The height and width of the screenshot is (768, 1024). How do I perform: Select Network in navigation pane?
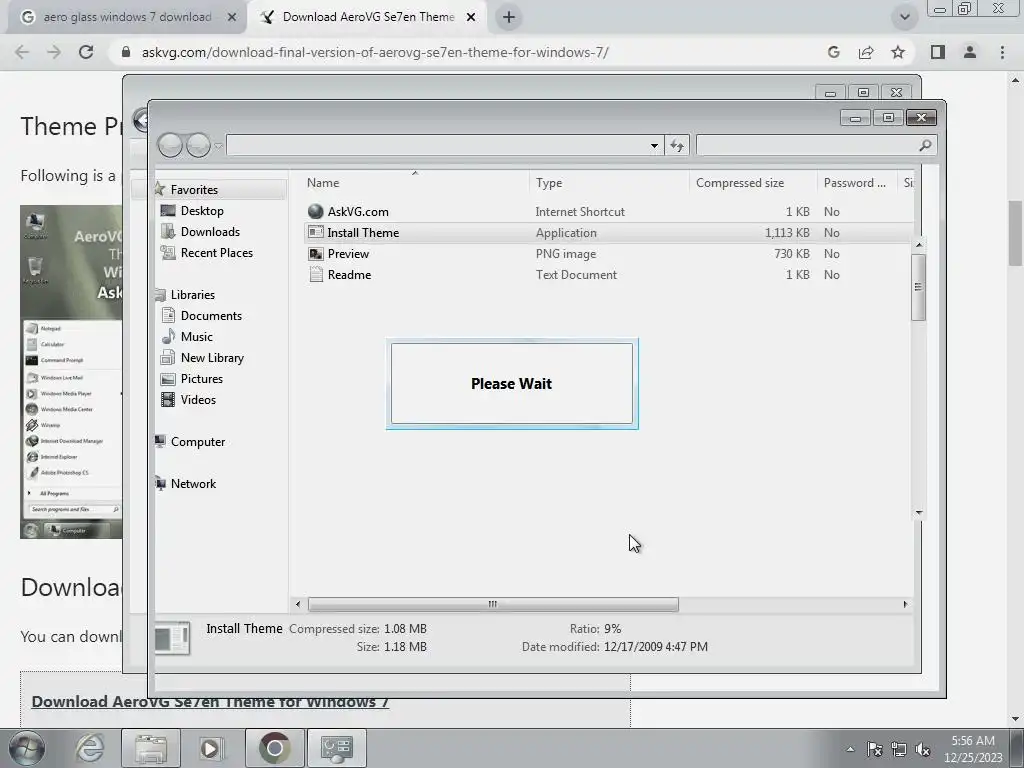pyautogui.click(x=193, y=483)
